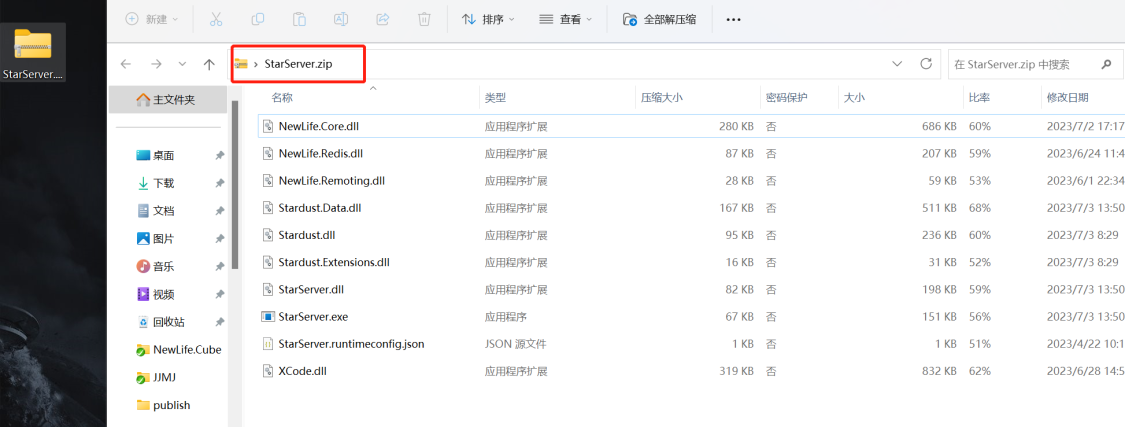
Task: Click StarServer.zip in the address bar path
Action: pos(298,64)
